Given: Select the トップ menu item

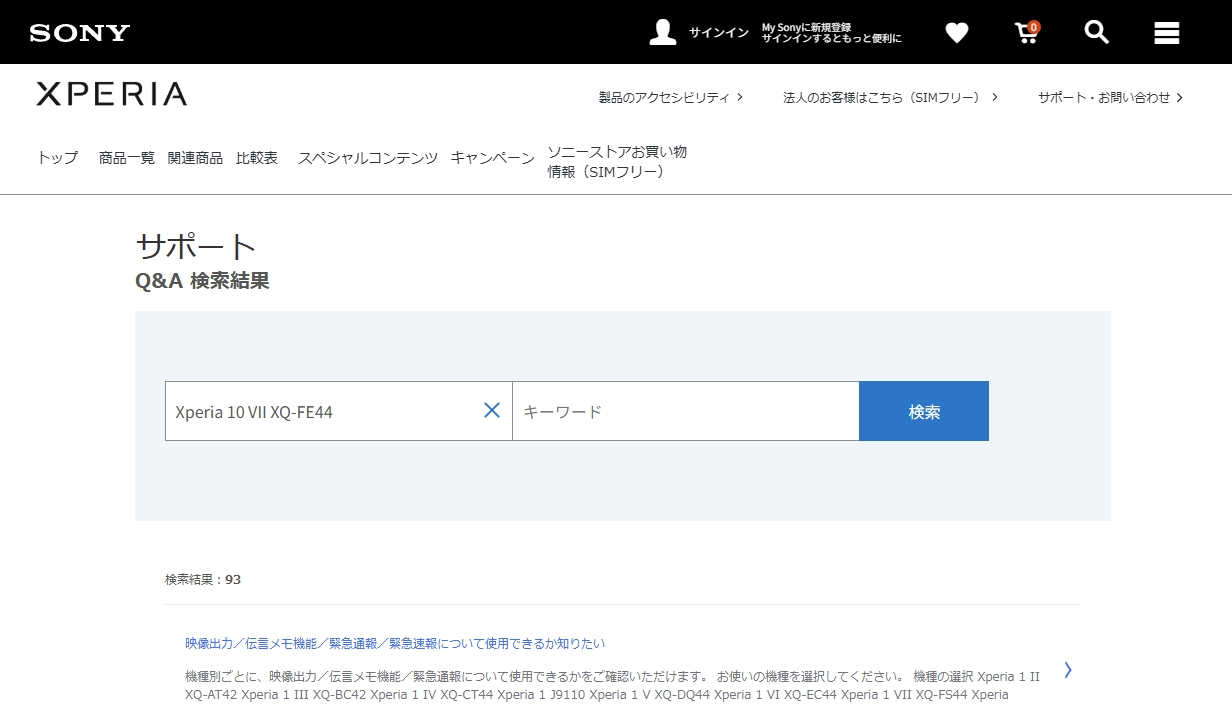Looking at the screenshot, I should [57, 158].
